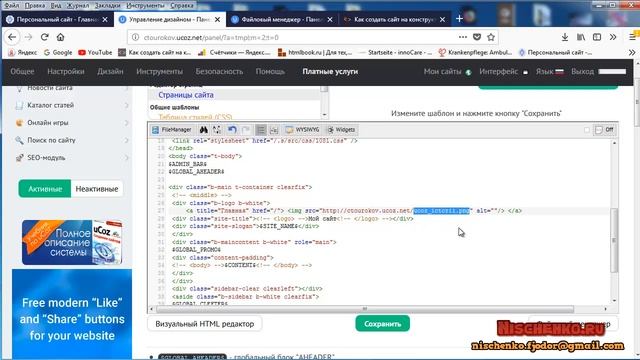Open the Яндекс bookmark
The image size is (640, 360).
point(22,52)
